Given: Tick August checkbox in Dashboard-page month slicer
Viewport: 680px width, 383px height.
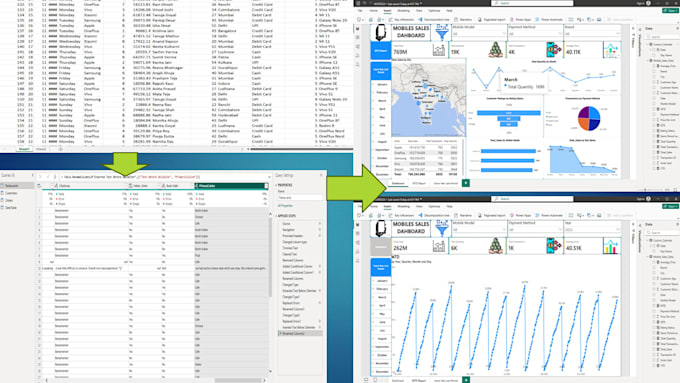Looking at the screenshot, I should click(x=373, y=142).
